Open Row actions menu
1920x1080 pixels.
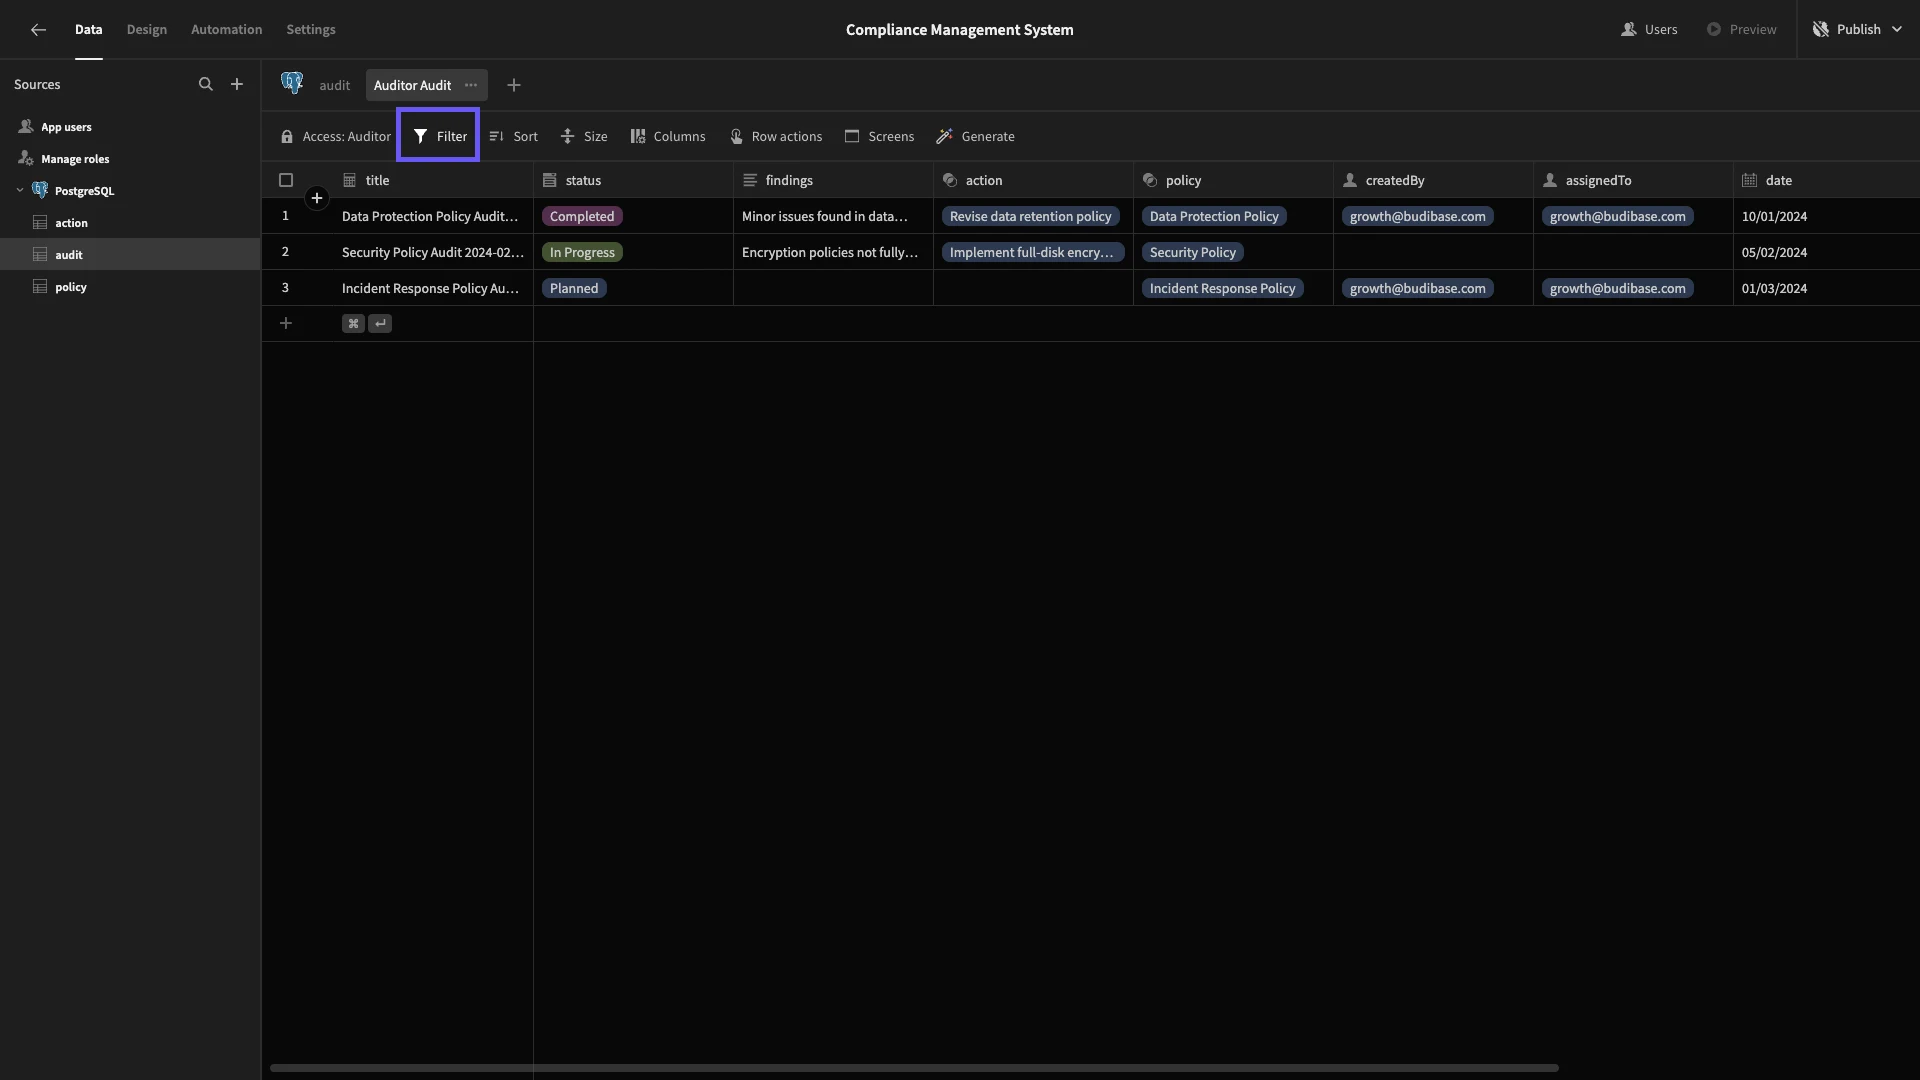(776, 137)
